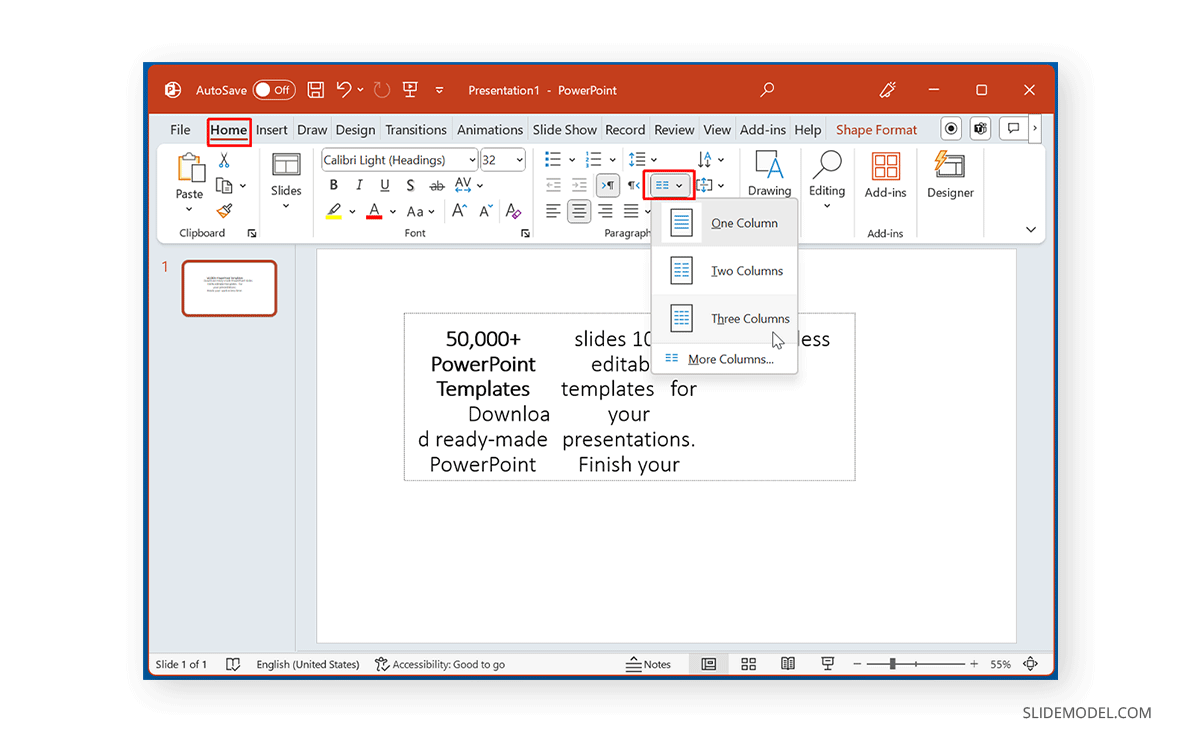Viewport: 1200px width, 743px height.
Task: Click the Slide Sorter view icon
Action: (x=748, y=663)
